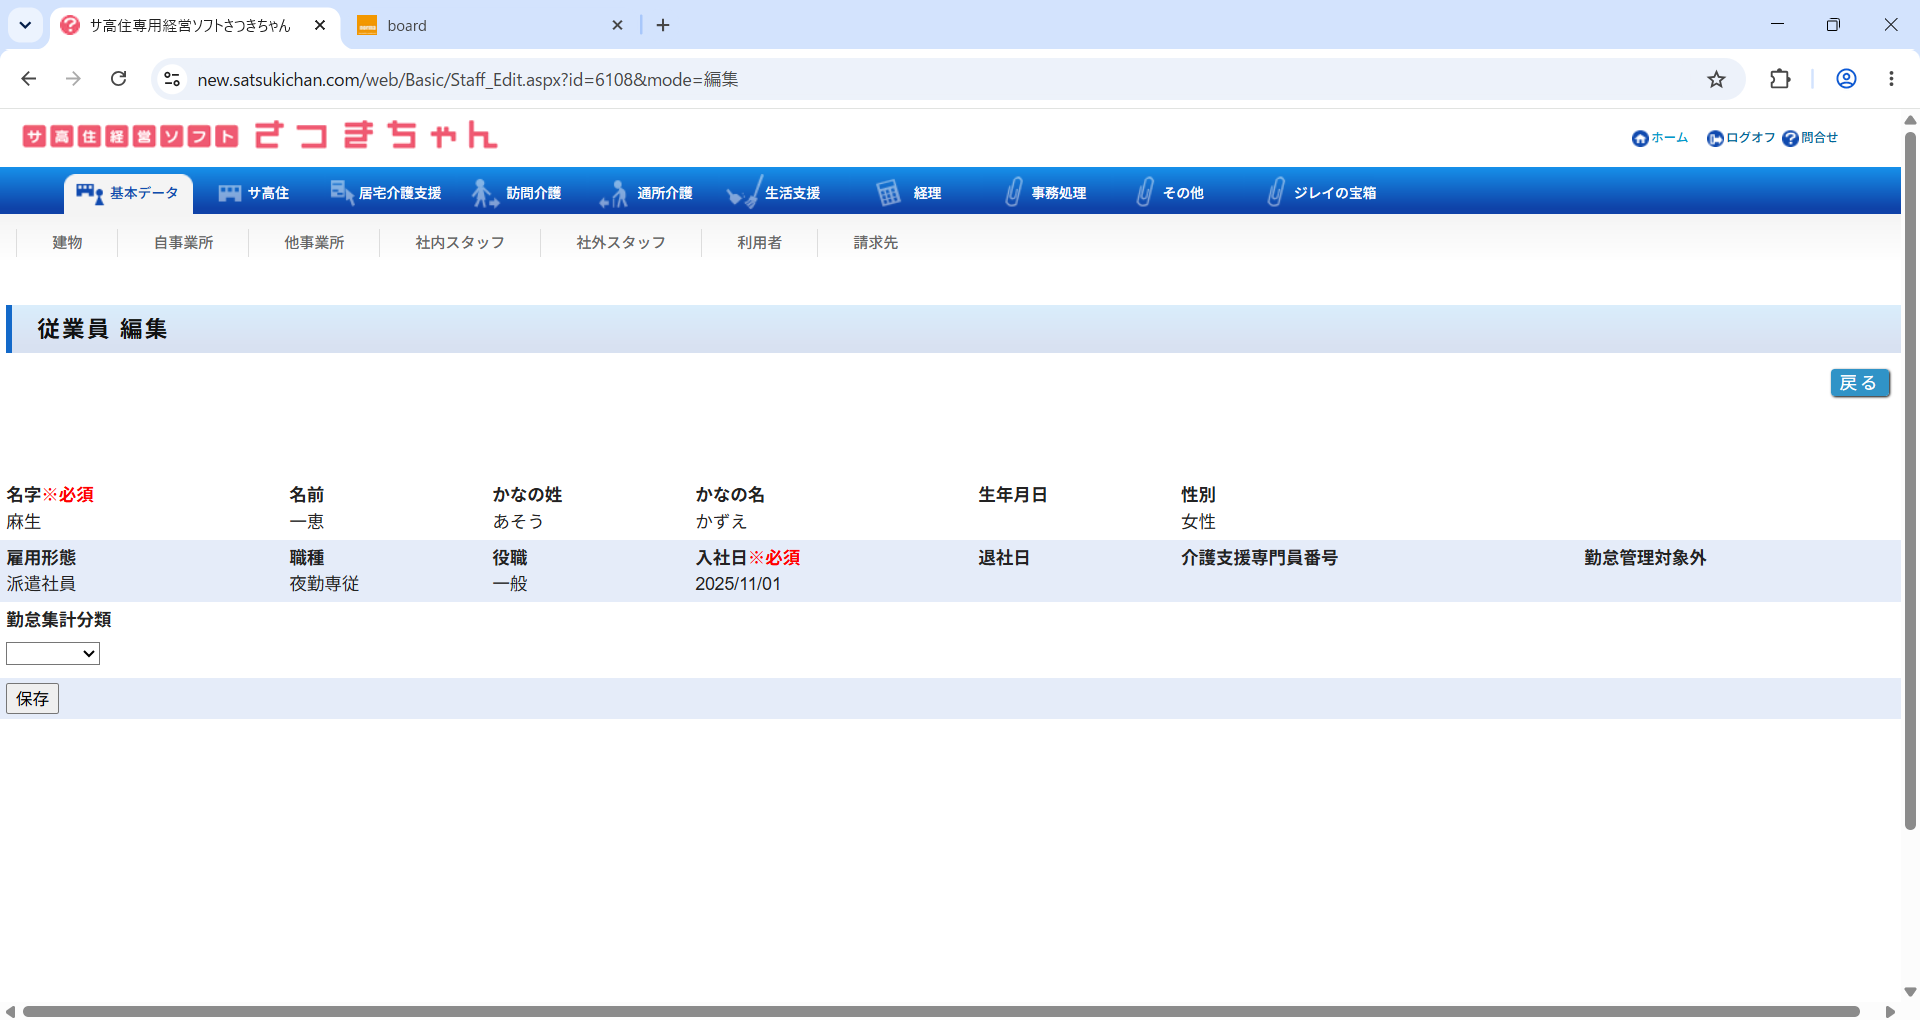Click the horizontal scrollbar right arrow
The image size is (1920, 1020).
tap(1890, 1012)
